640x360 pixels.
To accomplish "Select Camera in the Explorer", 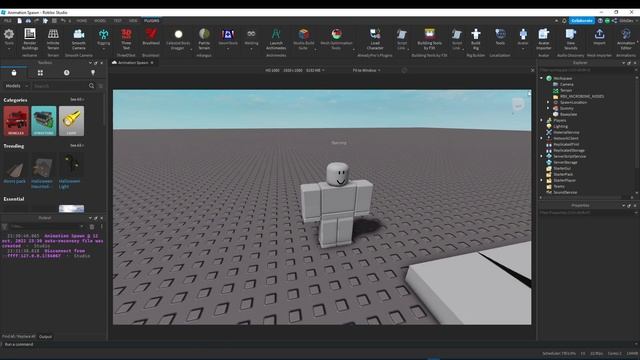I will 566,84.
